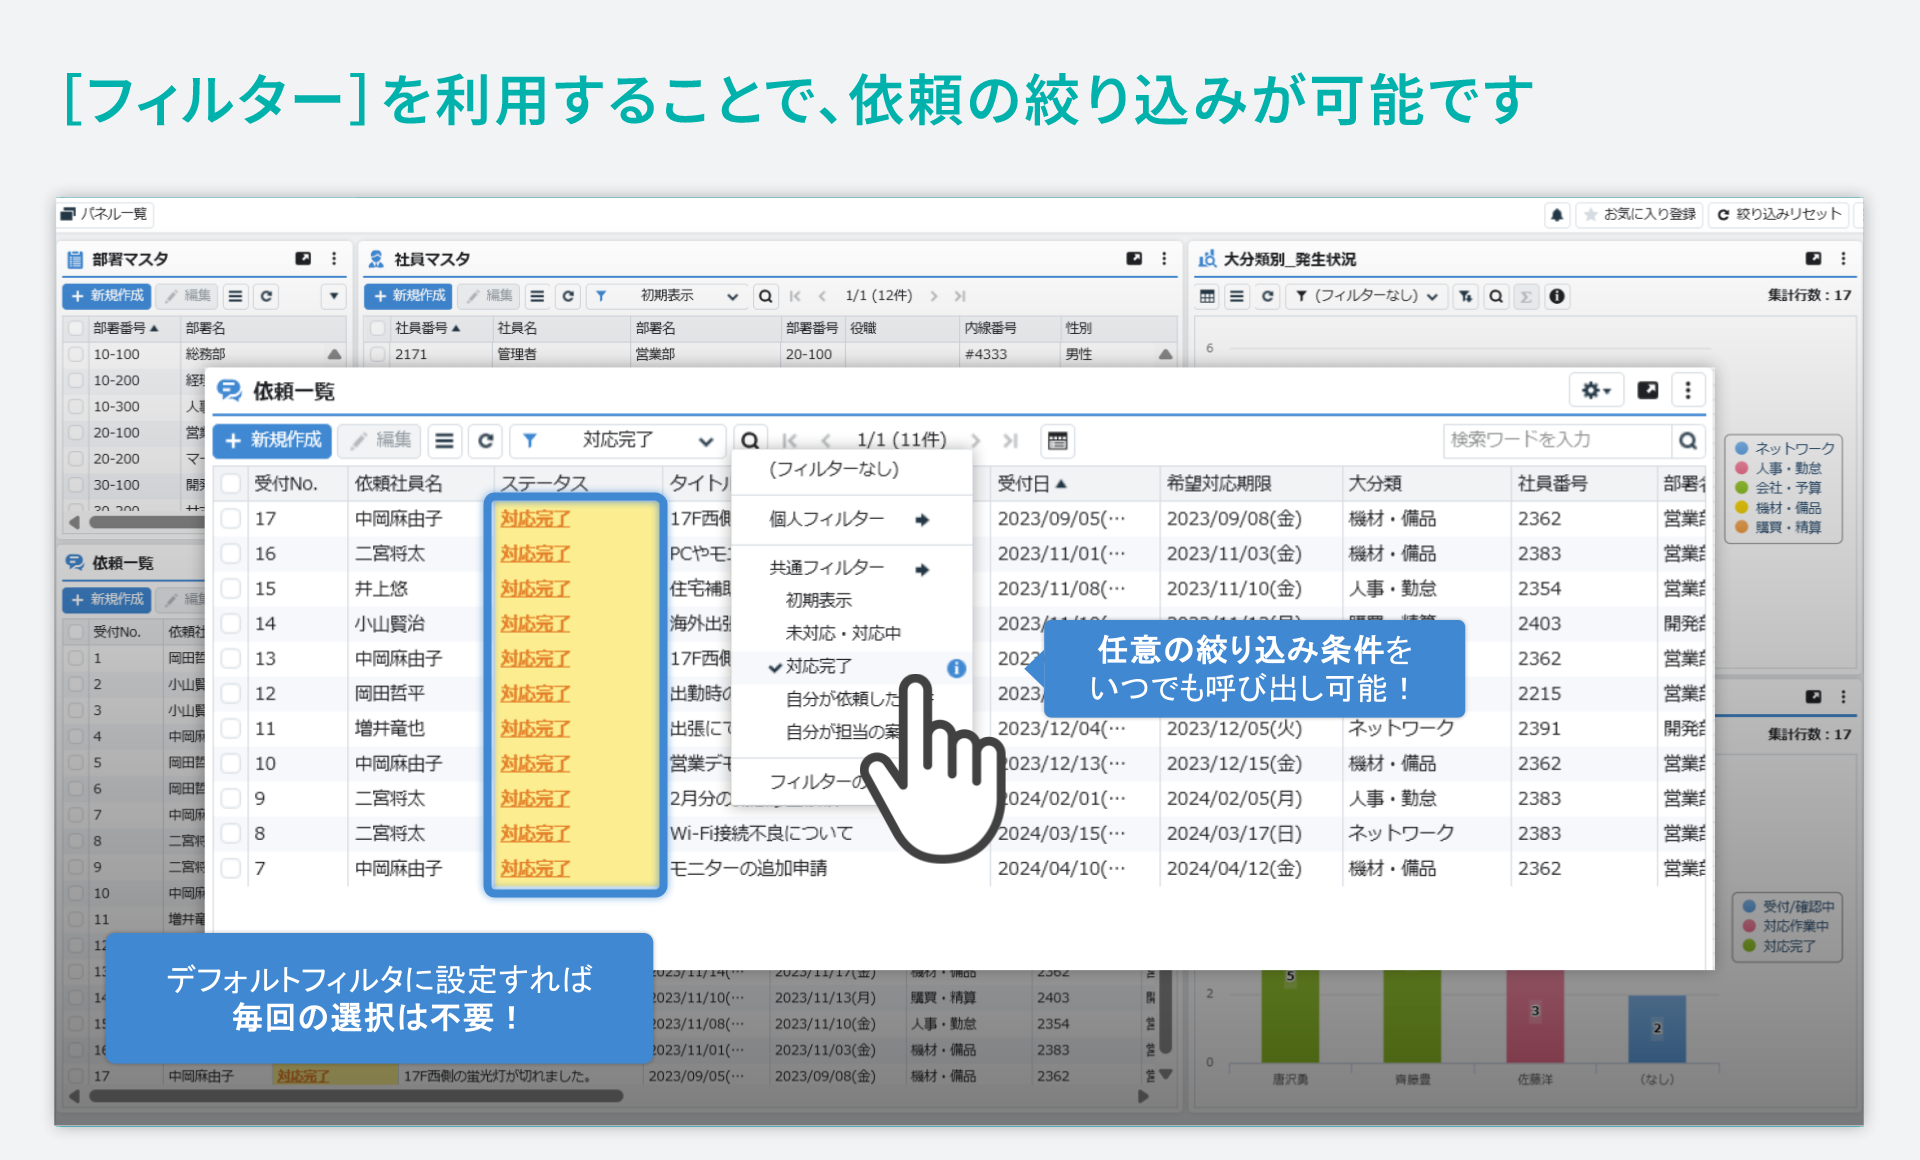Screen dimensions: 1920x1160
Task: Click the info icon in 大分類別_発生状況 toolbar
Action: point(1557,296)
